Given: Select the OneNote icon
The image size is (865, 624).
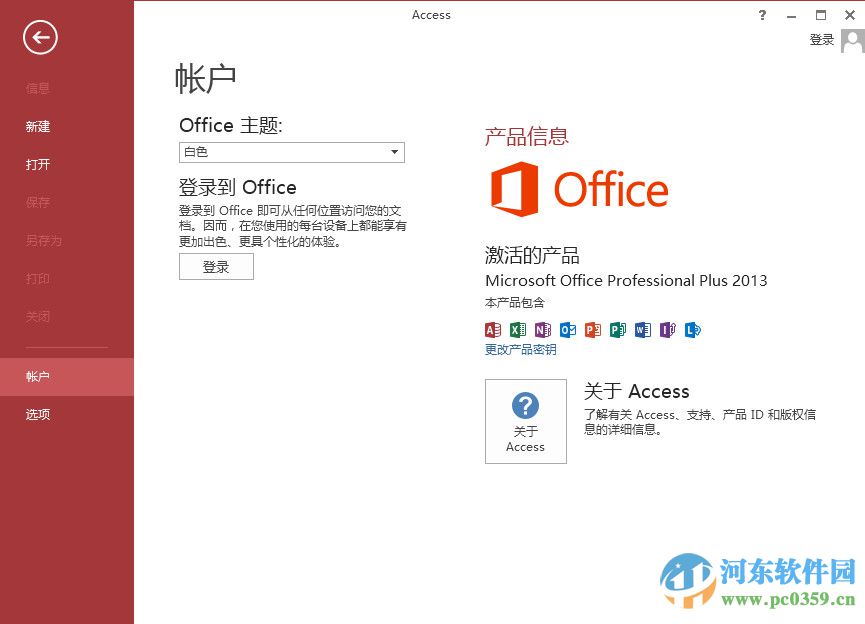Looking at the screenshot, I should pyautogui.click(x=543, y=330).
